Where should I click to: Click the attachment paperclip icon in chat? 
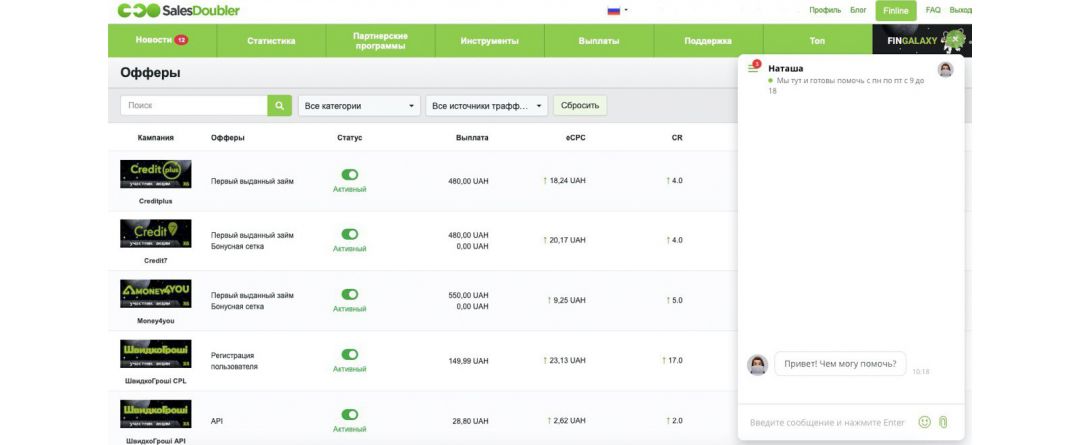point(943,422)
